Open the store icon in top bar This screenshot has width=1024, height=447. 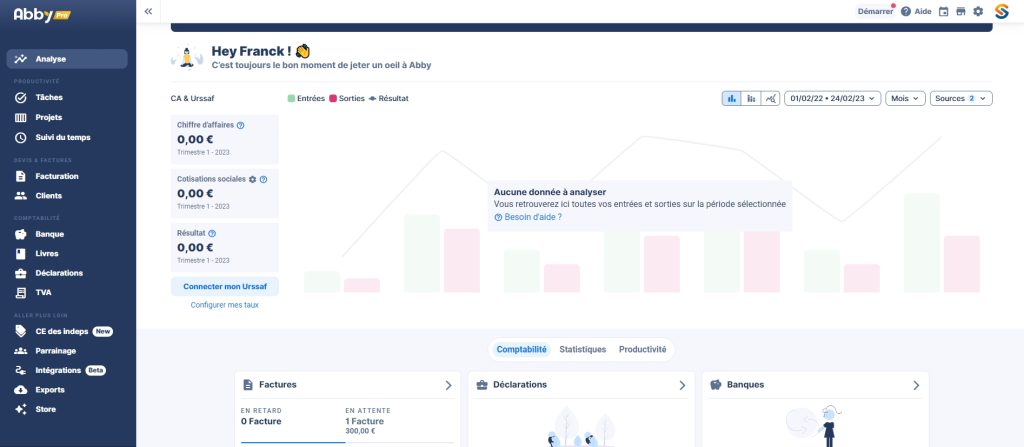click(961, 11)
